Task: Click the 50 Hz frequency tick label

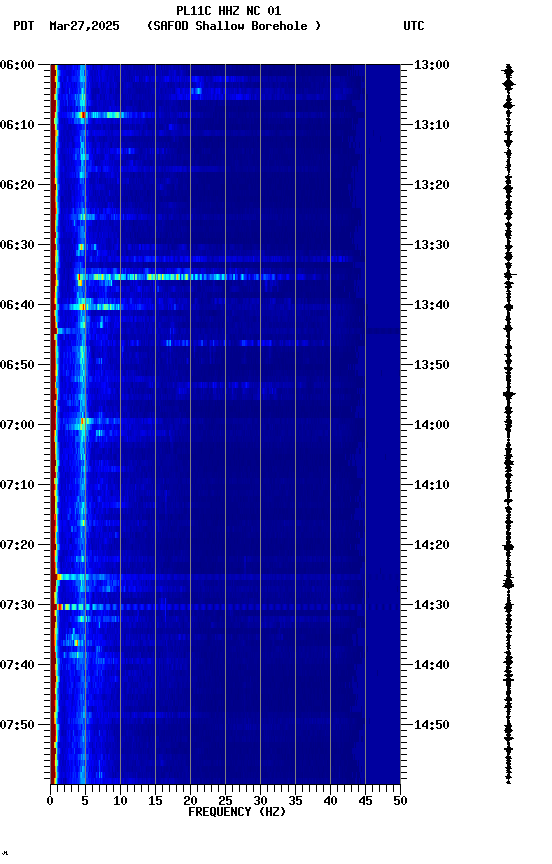Action: (401, 801)
